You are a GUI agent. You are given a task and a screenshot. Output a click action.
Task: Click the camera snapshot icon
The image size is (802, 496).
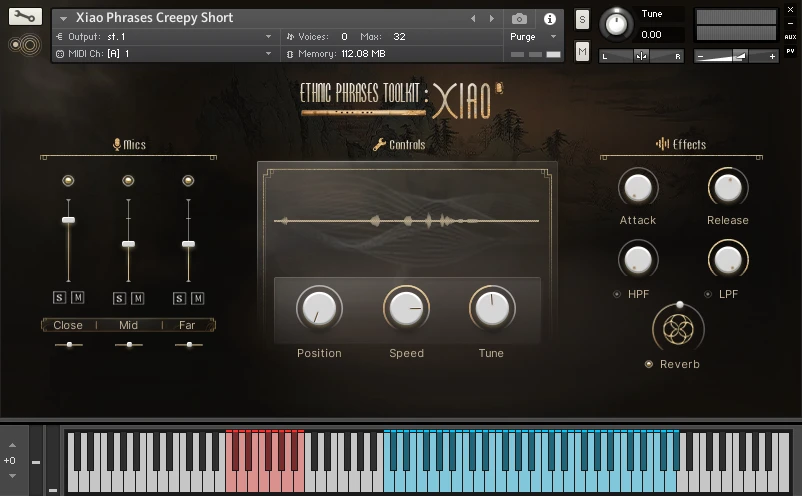click(519, 19)
